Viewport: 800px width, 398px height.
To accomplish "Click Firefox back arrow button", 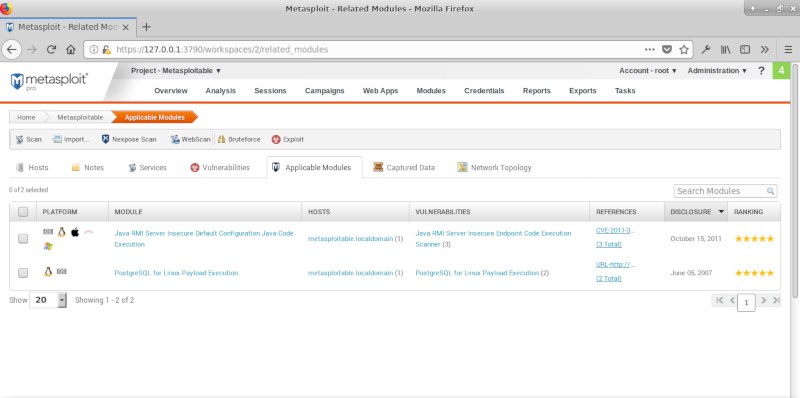I will click(11, 49).
